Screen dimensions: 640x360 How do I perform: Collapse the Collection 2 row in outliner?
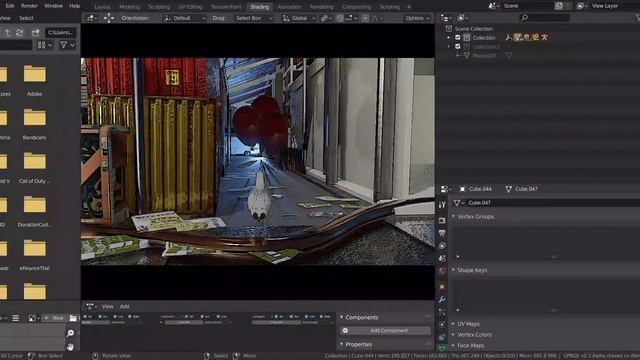point(449,47)
